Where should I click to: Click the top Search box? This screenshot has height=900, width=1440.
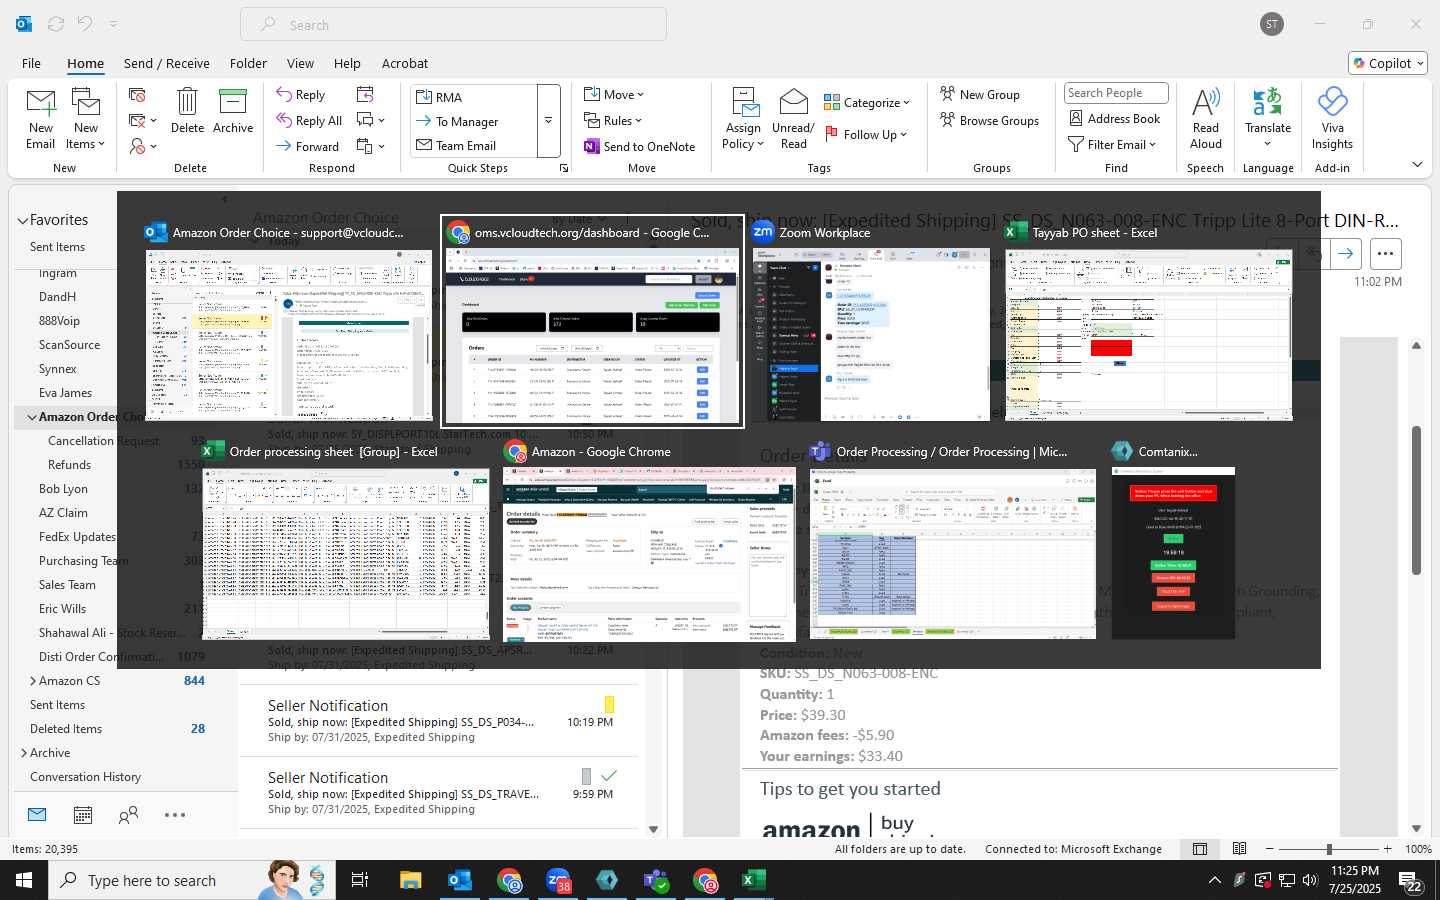click(453, 24)
